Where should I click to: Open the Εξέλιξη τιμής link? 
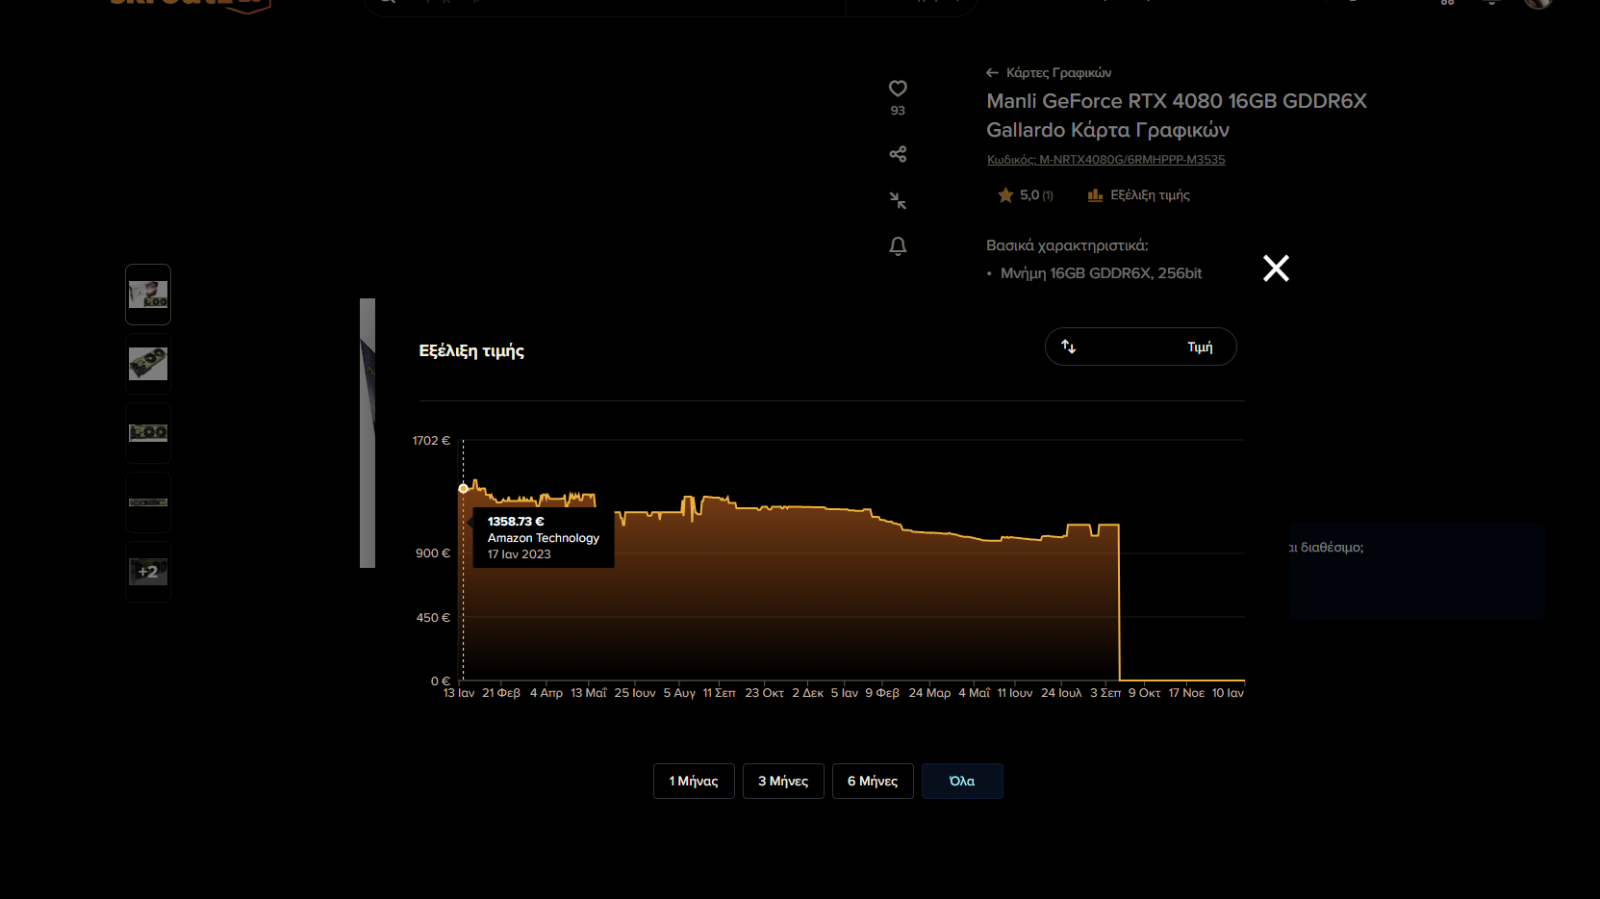pyautogui.click(x=1139, y=195)
